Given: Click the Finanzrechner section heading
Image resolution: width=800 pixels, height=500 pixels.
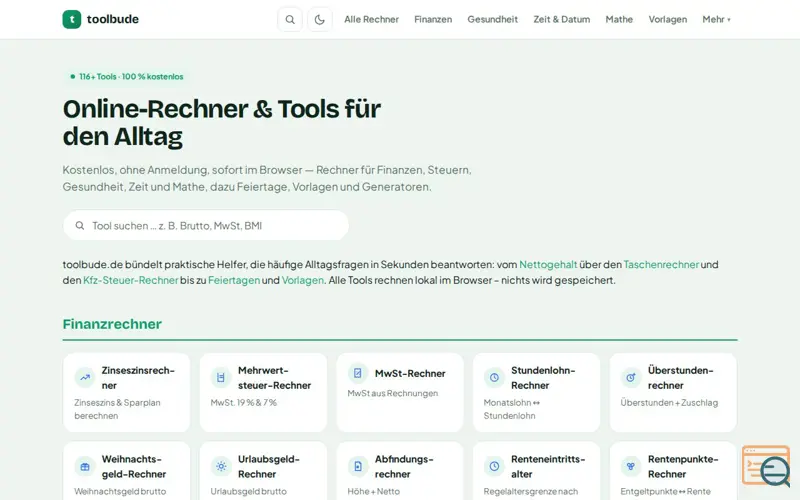Looking at the screenshot, I should [112, 324].
